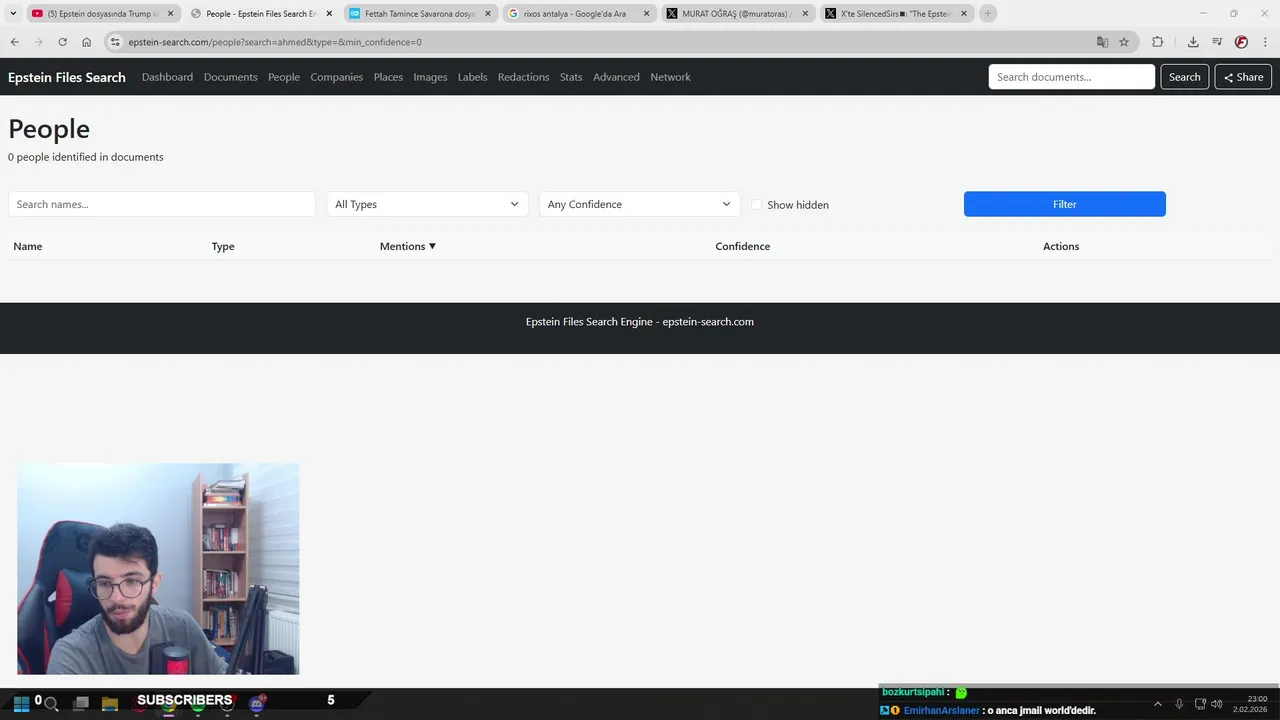Click the microphone tray icon
The height and width of the screenshot is (720, 1280).
(x=1180, y=704)
